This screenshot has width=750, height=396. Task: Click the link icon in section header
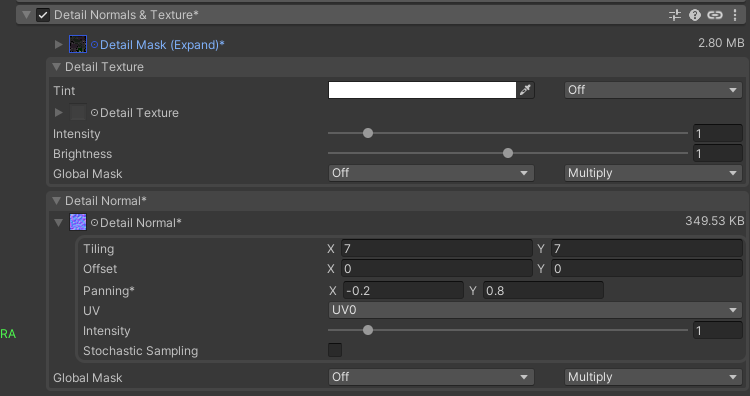[715, 15]
